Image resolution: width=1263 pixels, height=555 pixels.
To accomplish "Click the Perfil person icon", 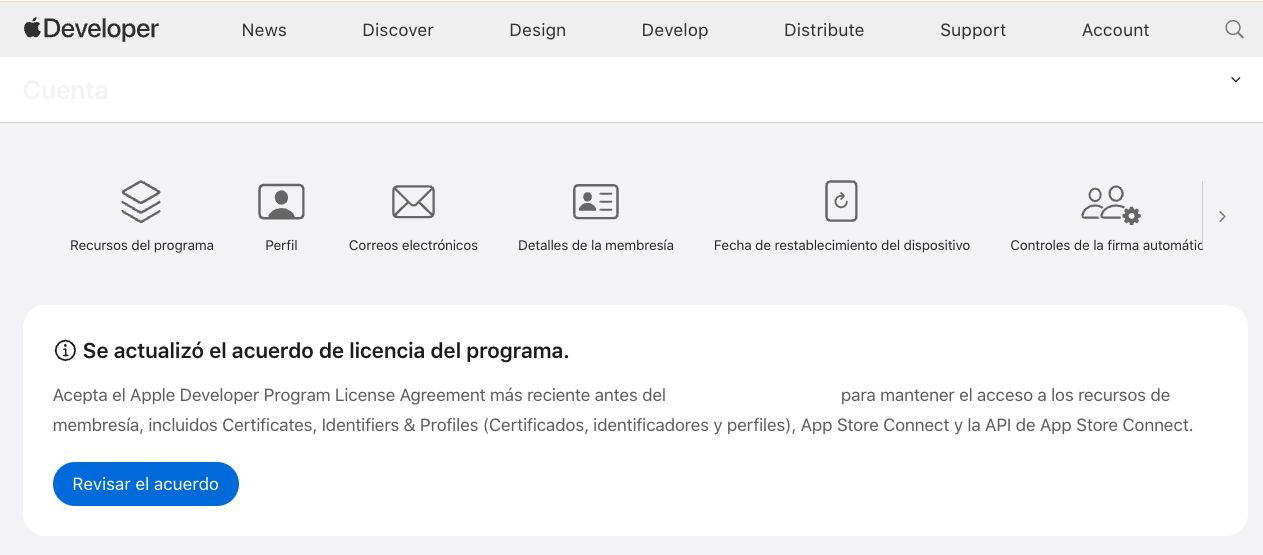I will [281, 202].
